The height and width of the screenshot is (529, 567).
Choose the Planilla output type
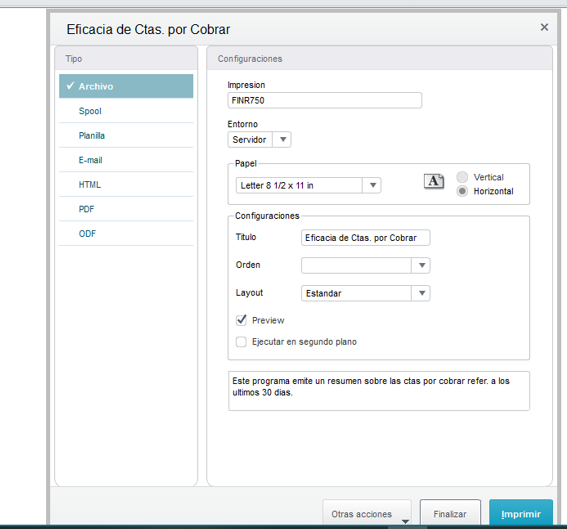point(126,136)
